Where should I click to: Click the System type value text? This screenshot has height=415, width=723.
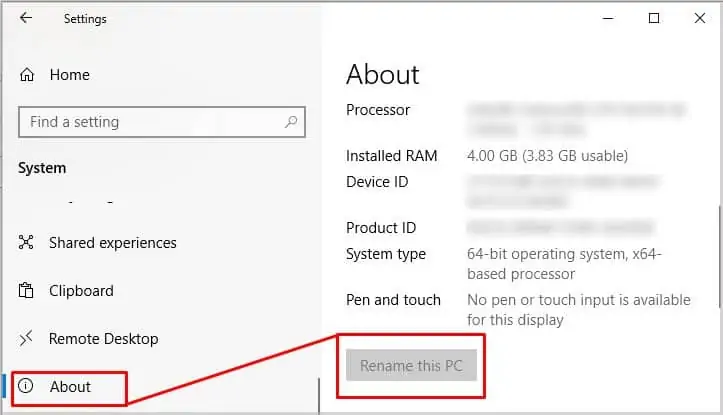tap(564, 264)
